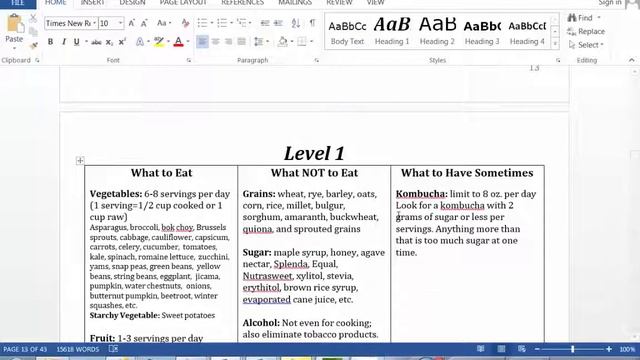
Task: Open the underline style dropdown arrow
Action: point(86,42)
